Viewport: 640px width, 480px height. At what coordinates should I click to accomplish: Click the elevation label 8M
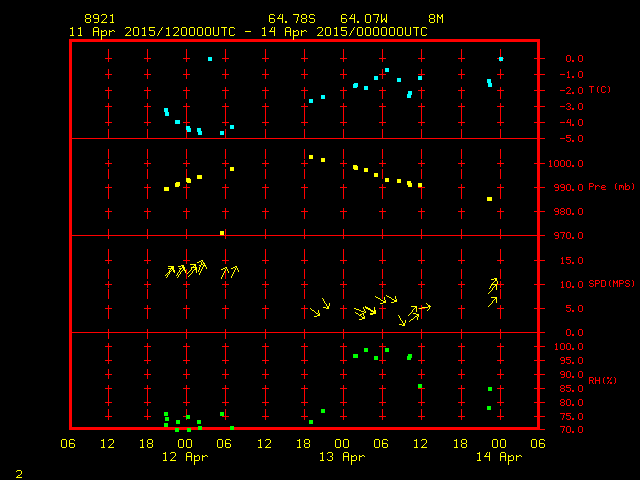(436, 19)
